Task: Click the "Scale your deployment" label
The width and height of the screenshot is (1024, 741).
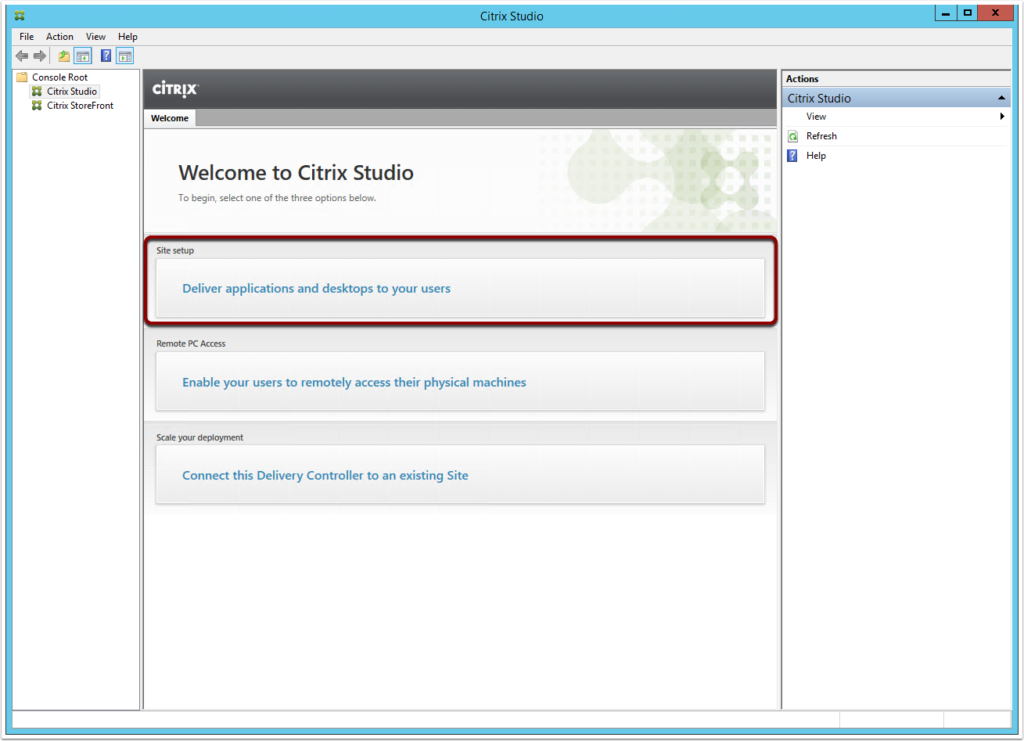Action: click(x=199, y=437)
